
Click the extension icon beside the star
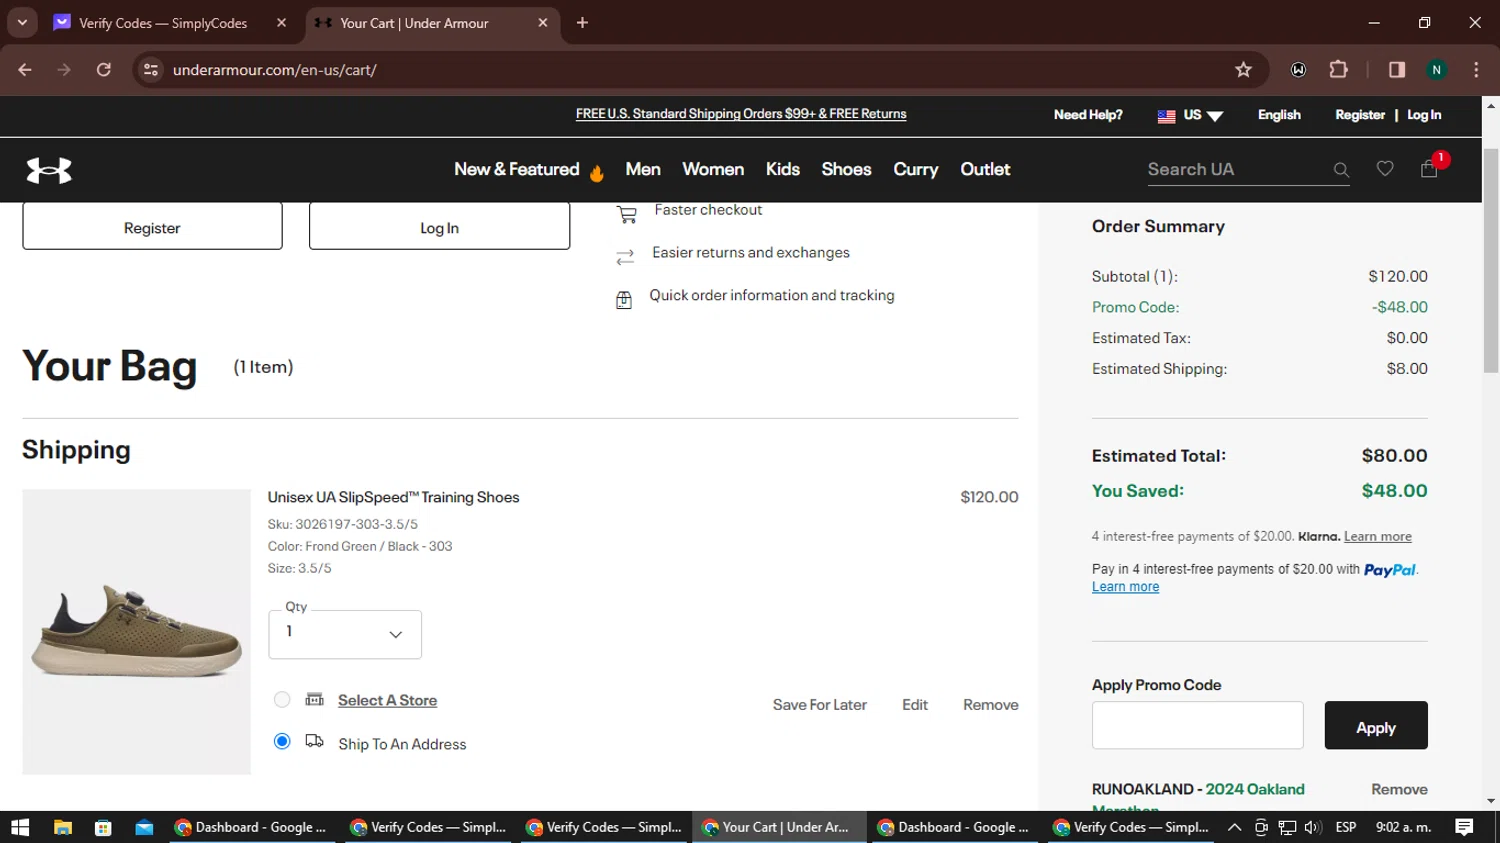[x=1298, y=69]
